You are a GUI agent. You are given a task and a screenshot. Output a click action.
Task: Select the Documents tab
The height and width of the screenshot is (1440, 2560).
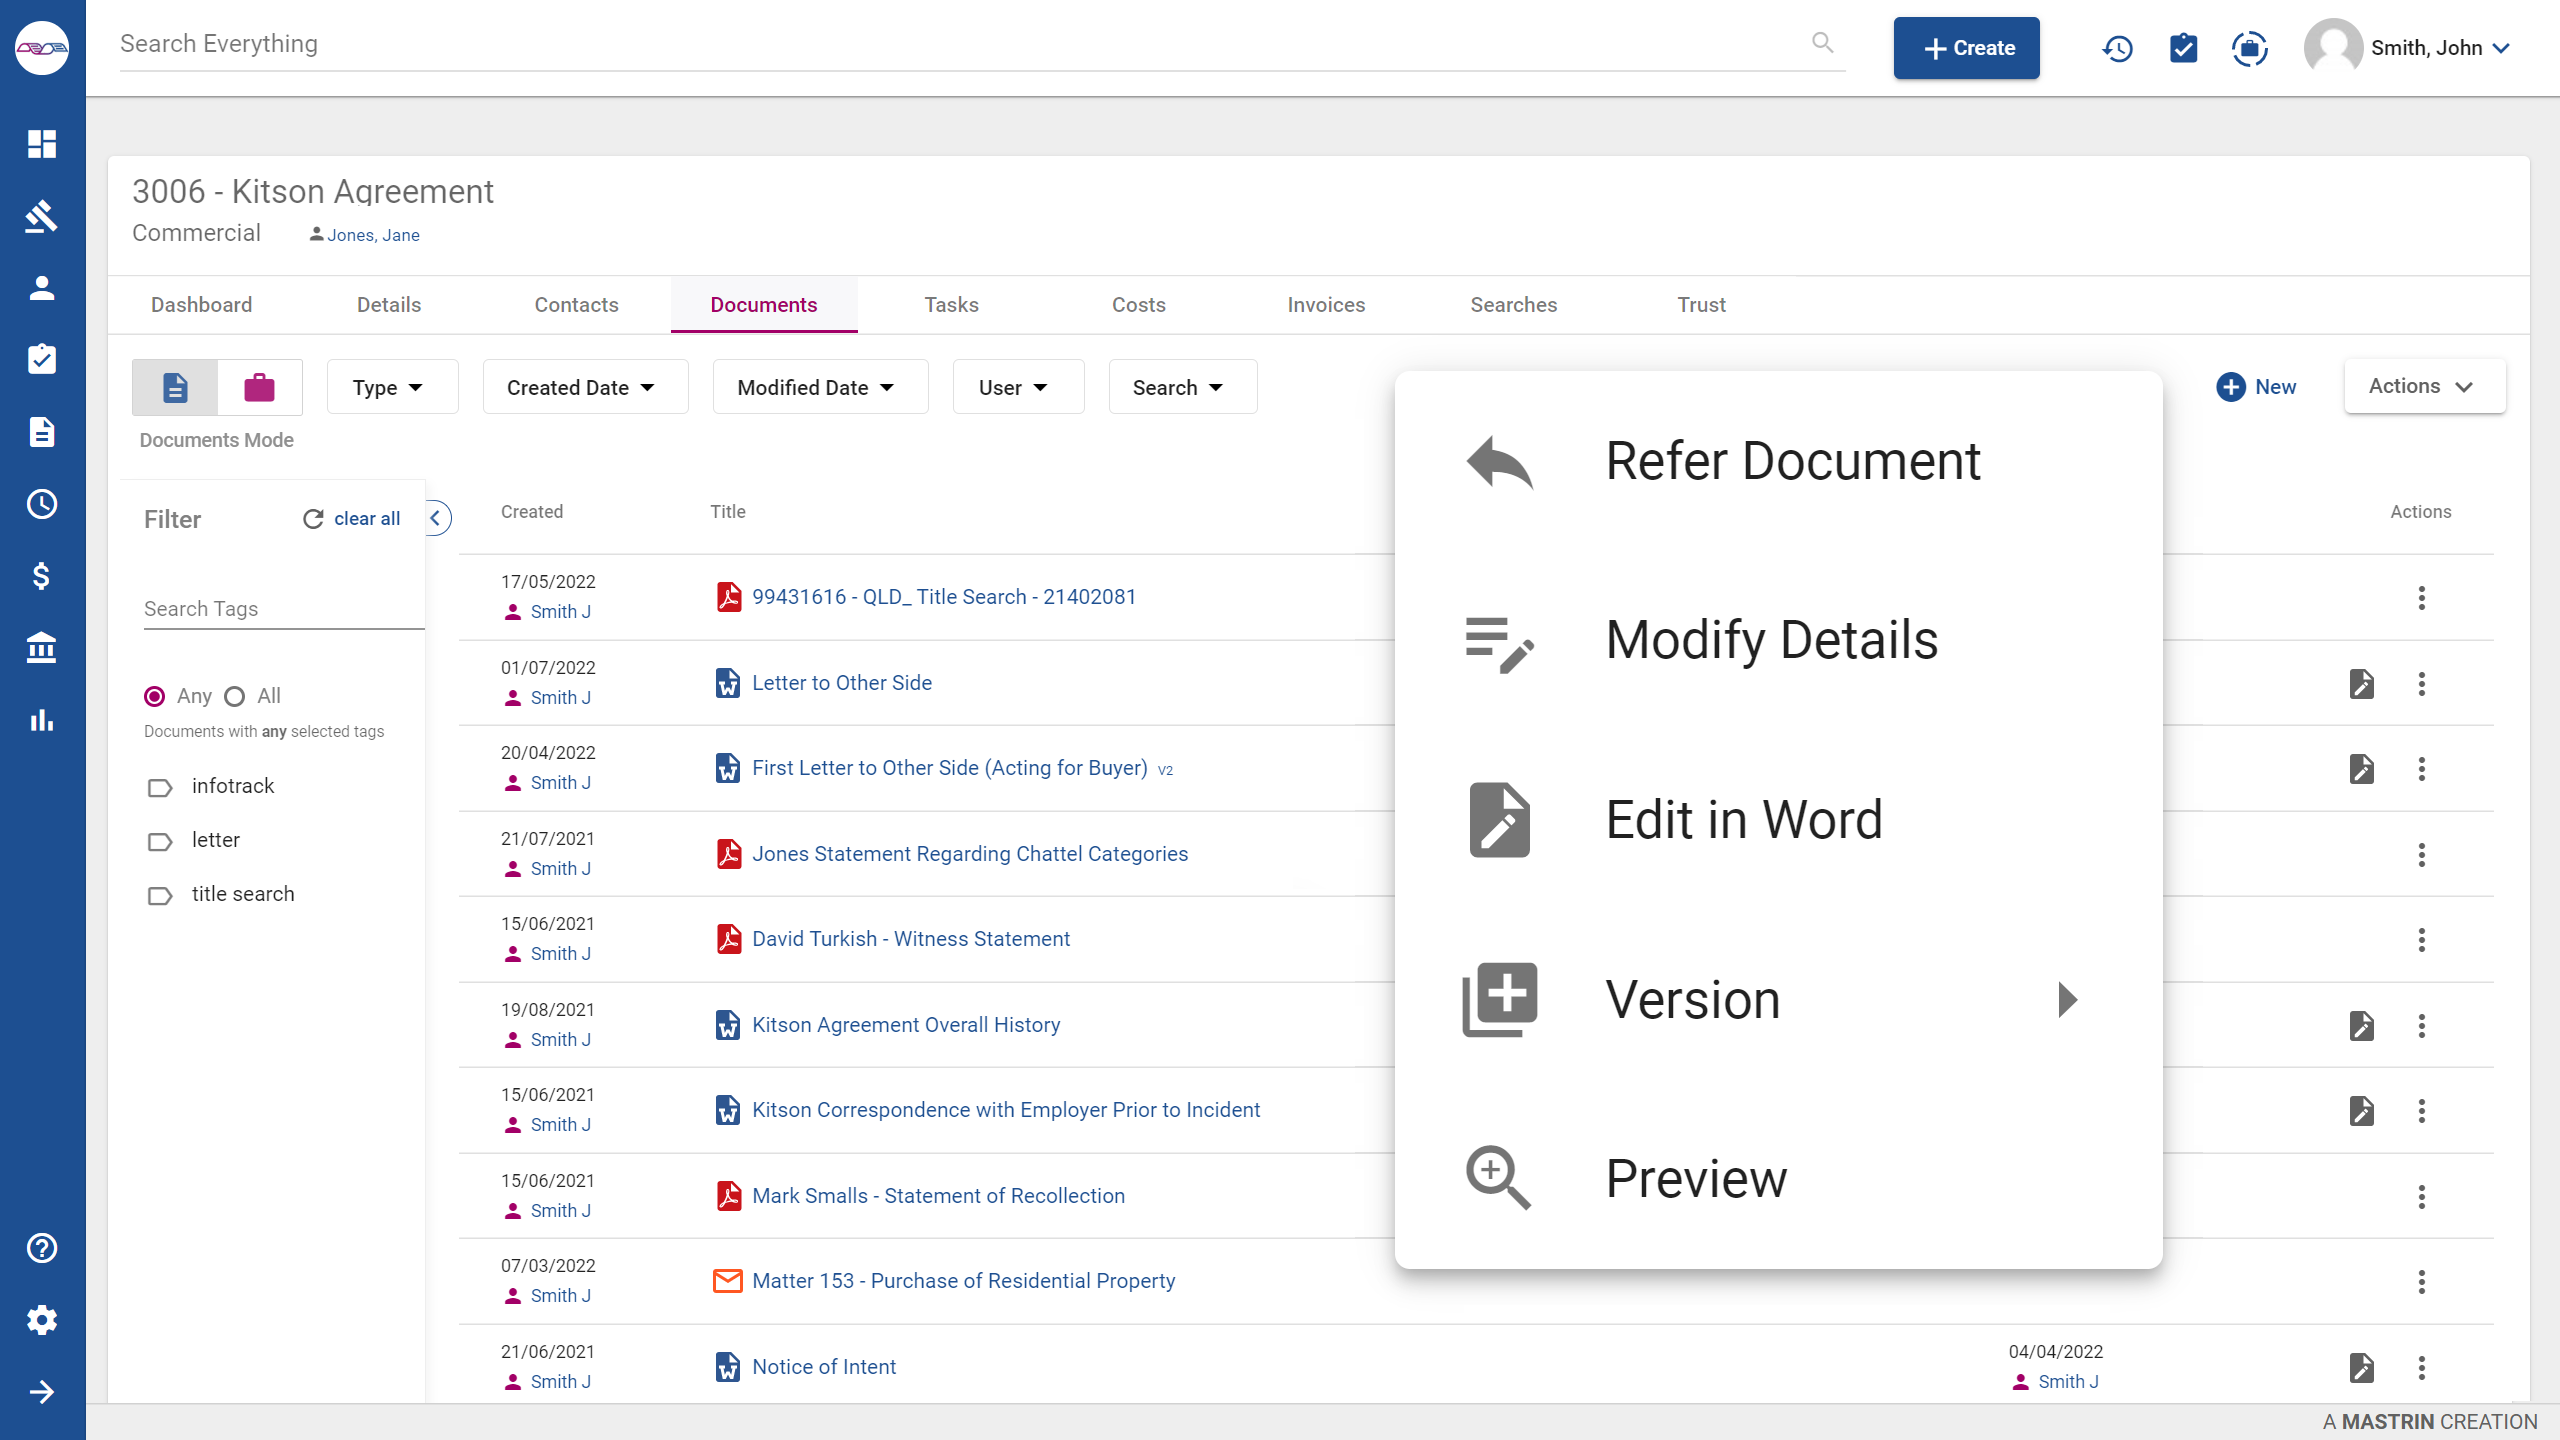[x=763, y=304]
